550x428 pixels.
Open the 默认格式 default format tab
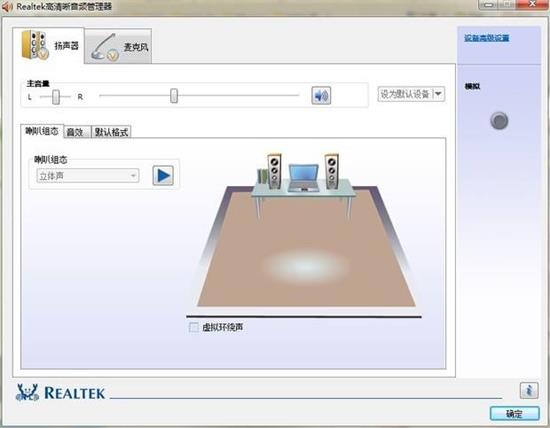[111, 132]
